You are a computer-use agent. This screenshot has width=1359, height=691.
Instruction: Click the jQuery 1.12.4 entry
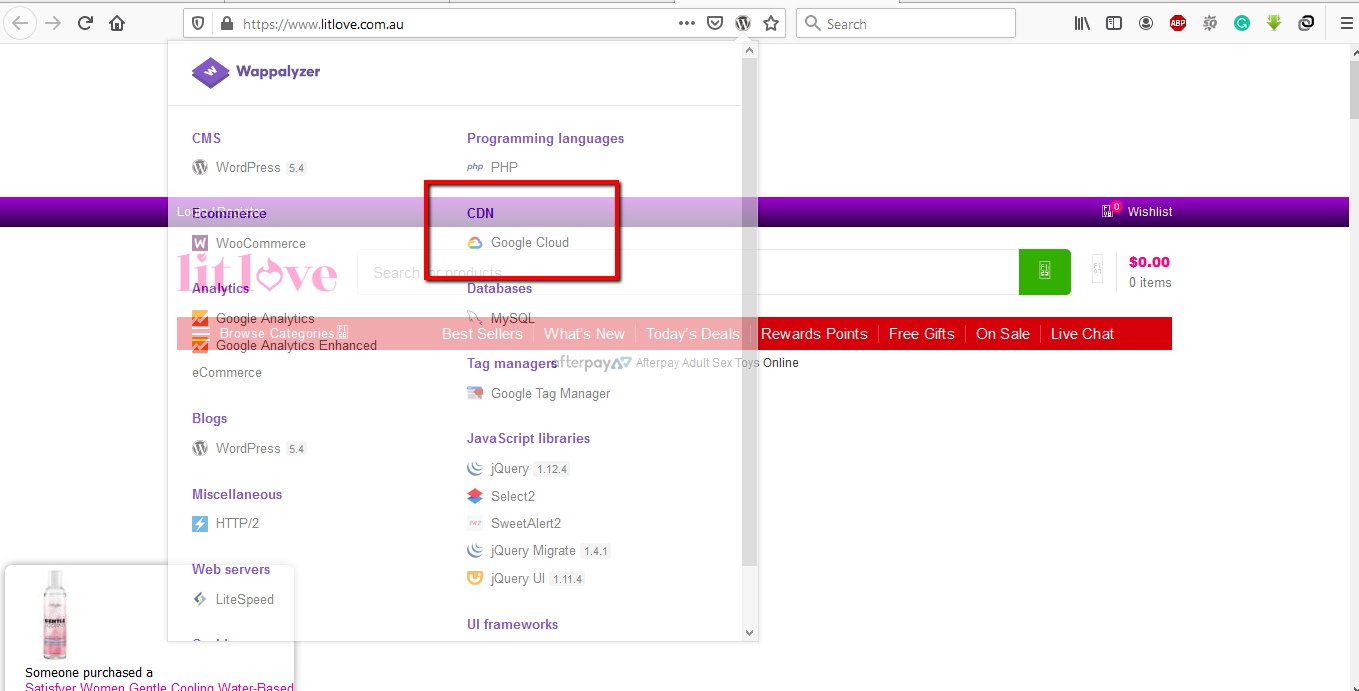tap(518, 469)
